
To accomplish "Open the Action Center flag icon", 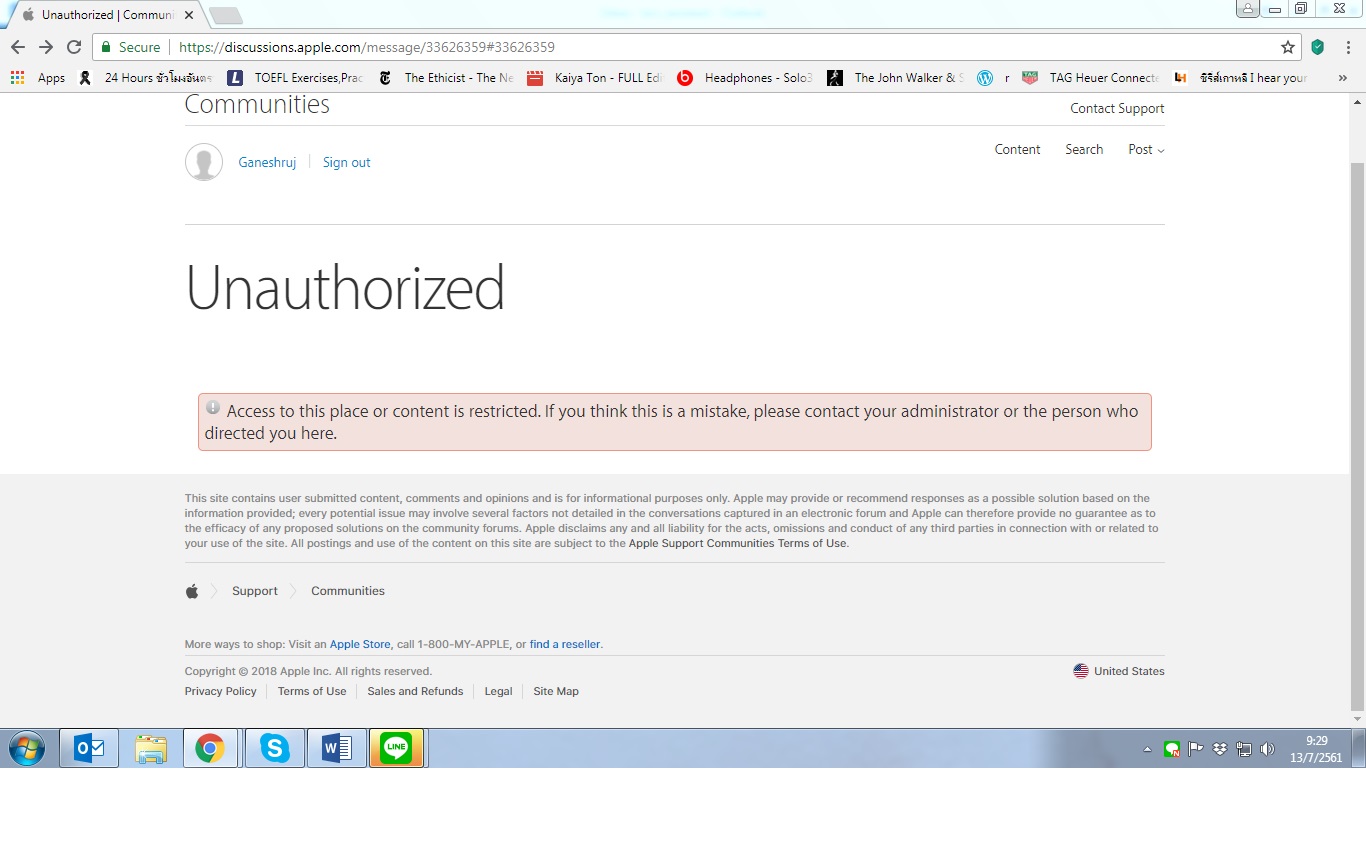I will (1196, 749).
